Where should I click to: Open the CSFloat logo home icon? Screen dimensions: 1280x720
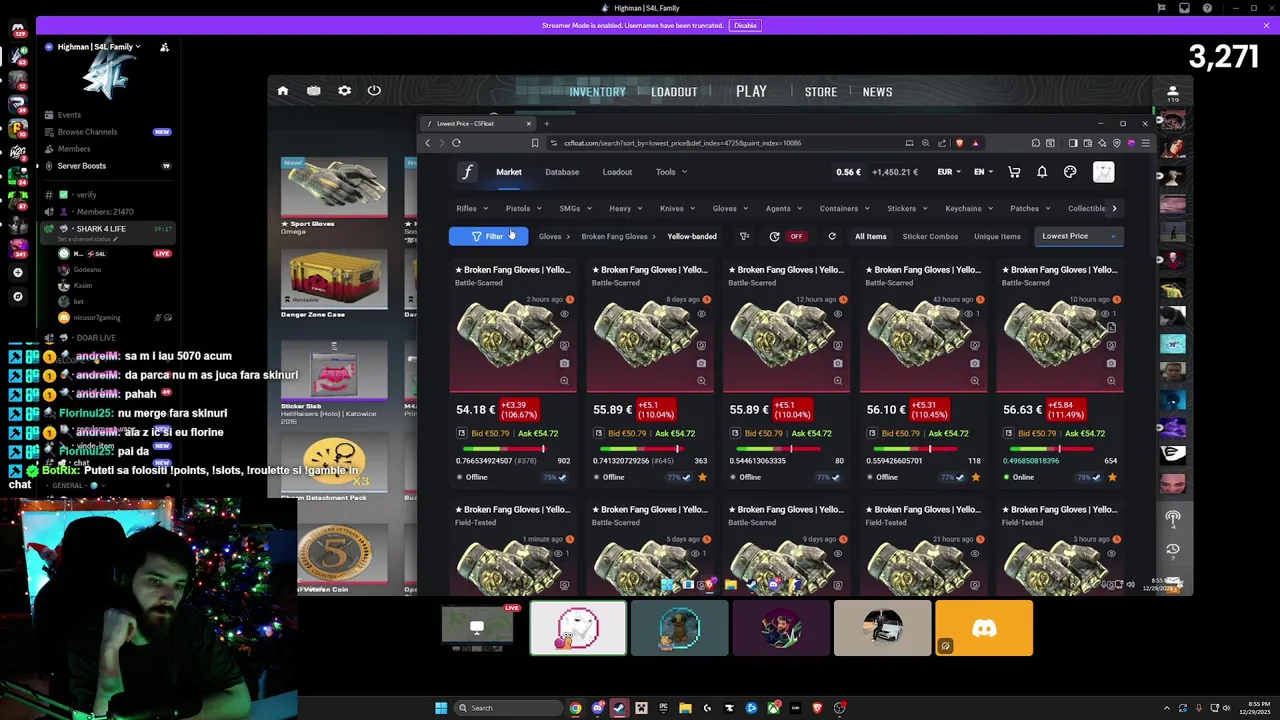[x=467, y=172]
